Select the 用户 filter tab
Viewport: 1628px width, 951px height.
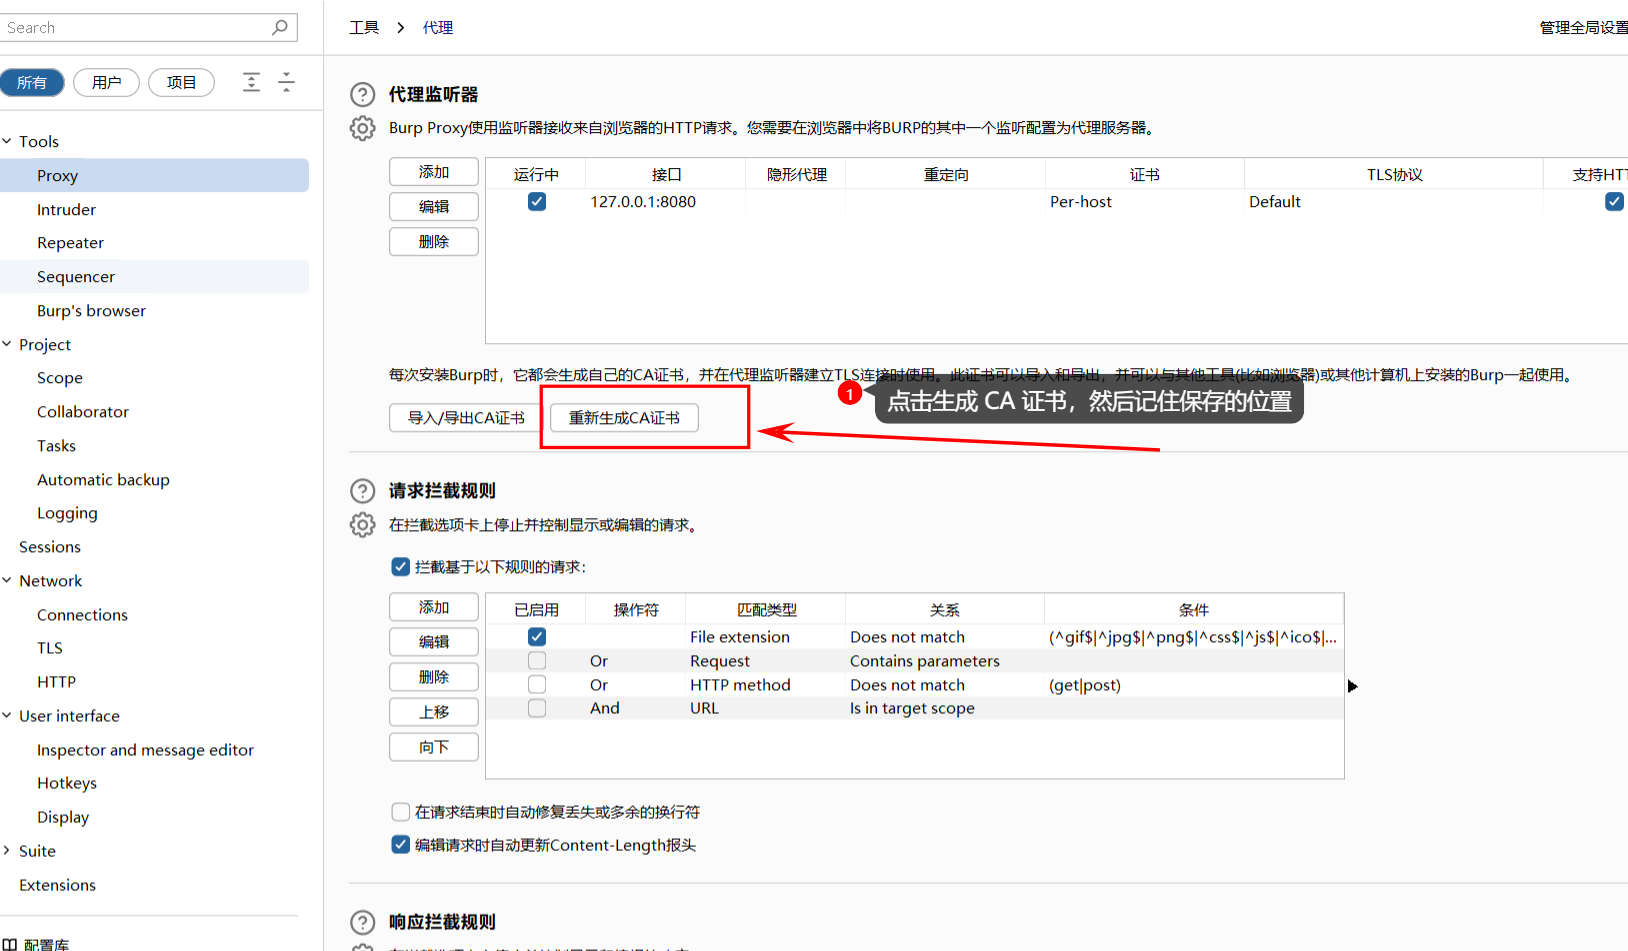coord(106,83)
